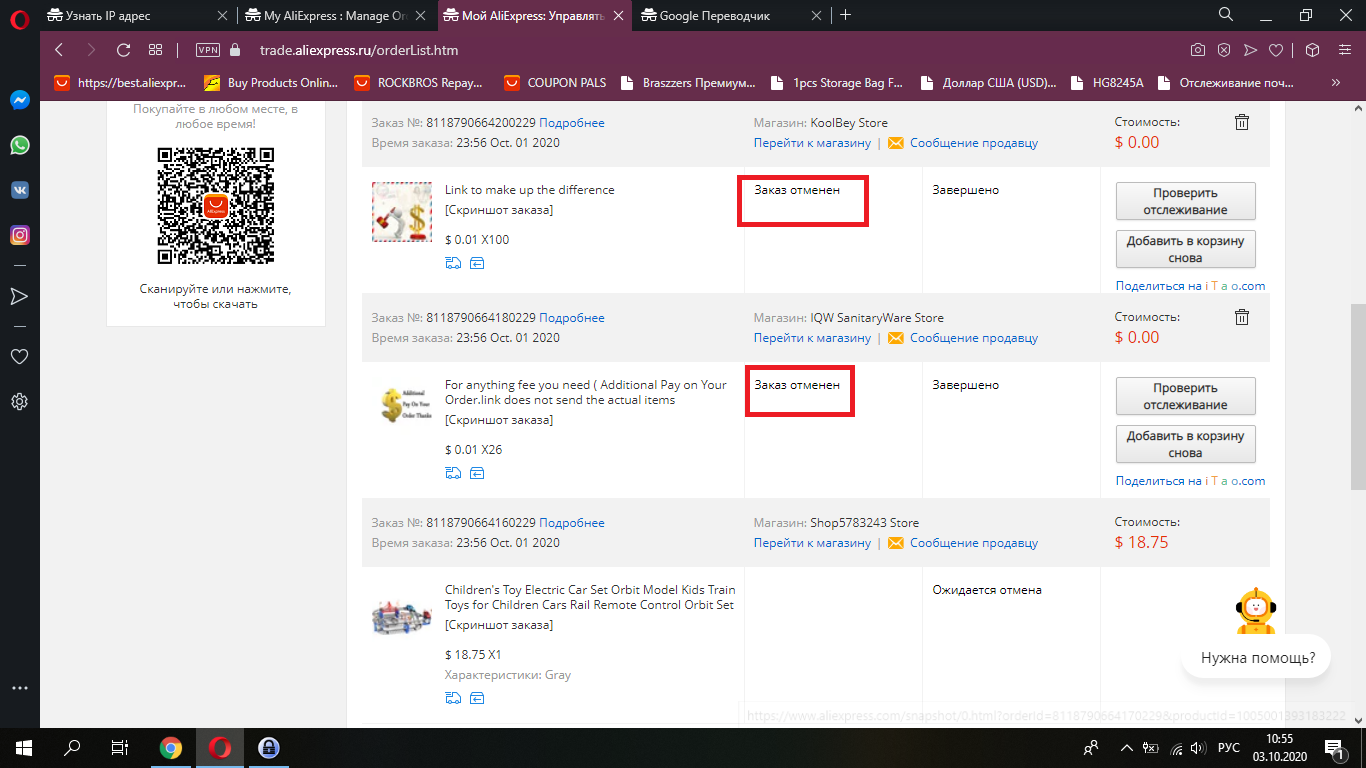This screenshot has height=768, width=1366.
Task: Click the AliExpress app QR code
Action: point(216,205)
